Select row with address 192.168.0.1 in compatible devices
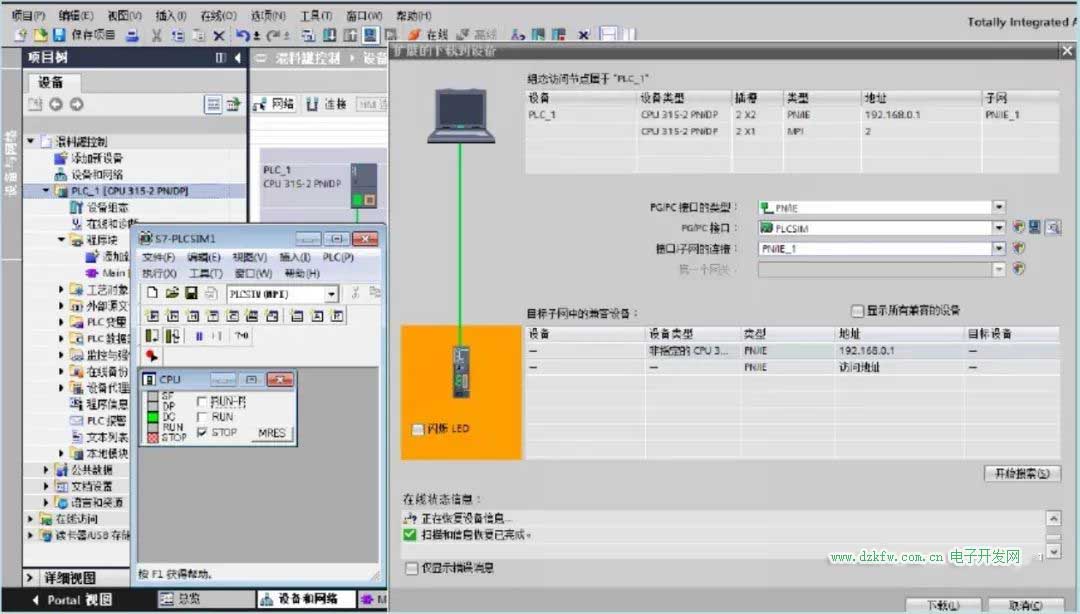This screenshot has height=614, width=1080. pos(792,351)
